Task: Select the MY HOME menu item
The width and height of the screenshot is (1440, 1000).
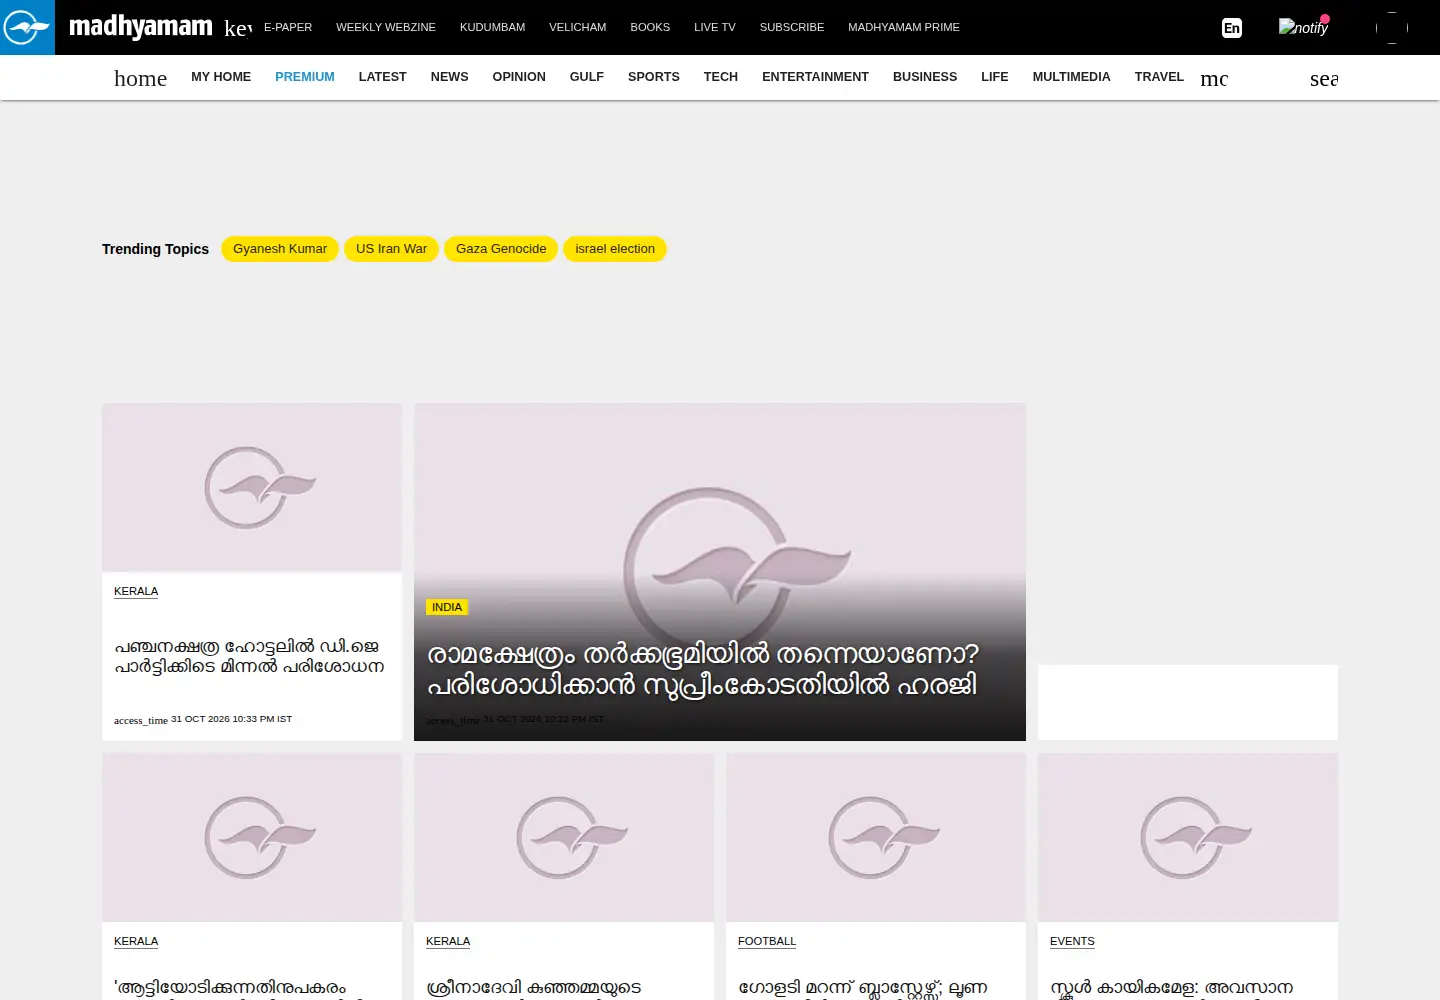Action: tap(221, 77)
